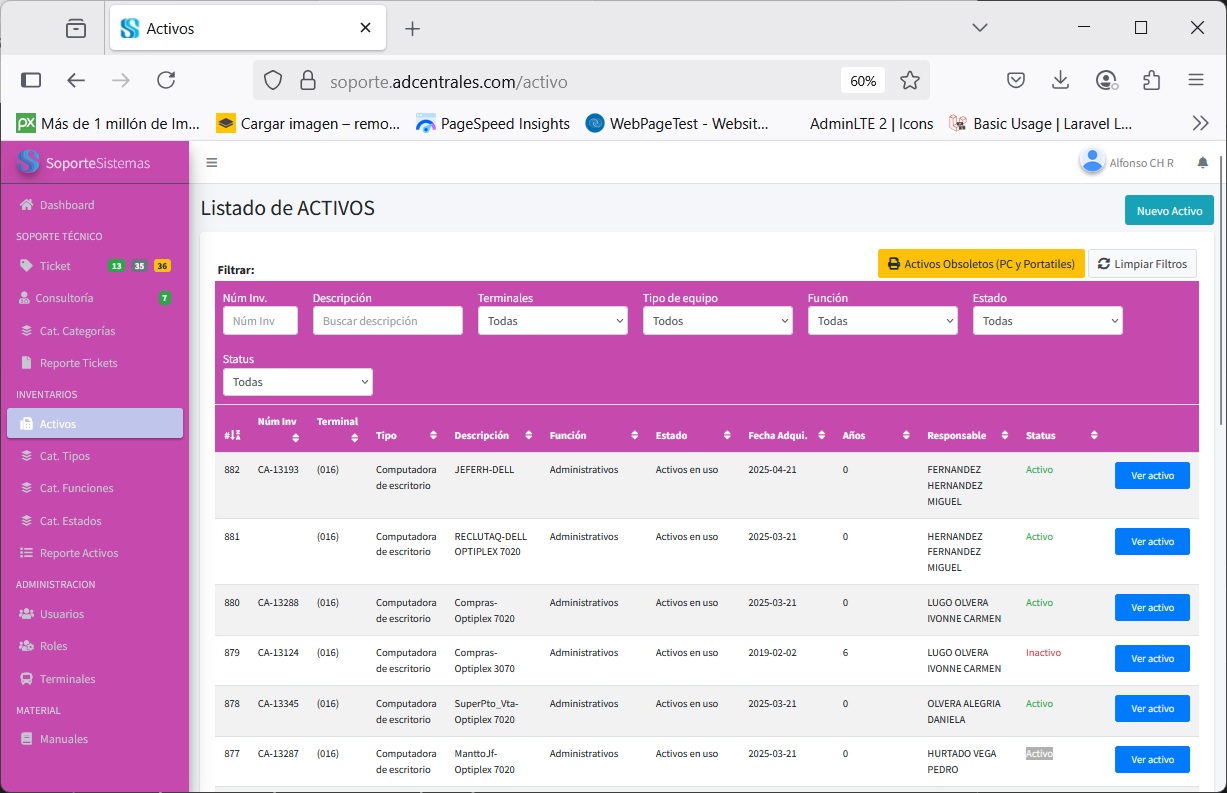The height and width of the screenshot is (793, 1227).
Task: Click the hamburger sidebar toggle icon
Action: 211,163
